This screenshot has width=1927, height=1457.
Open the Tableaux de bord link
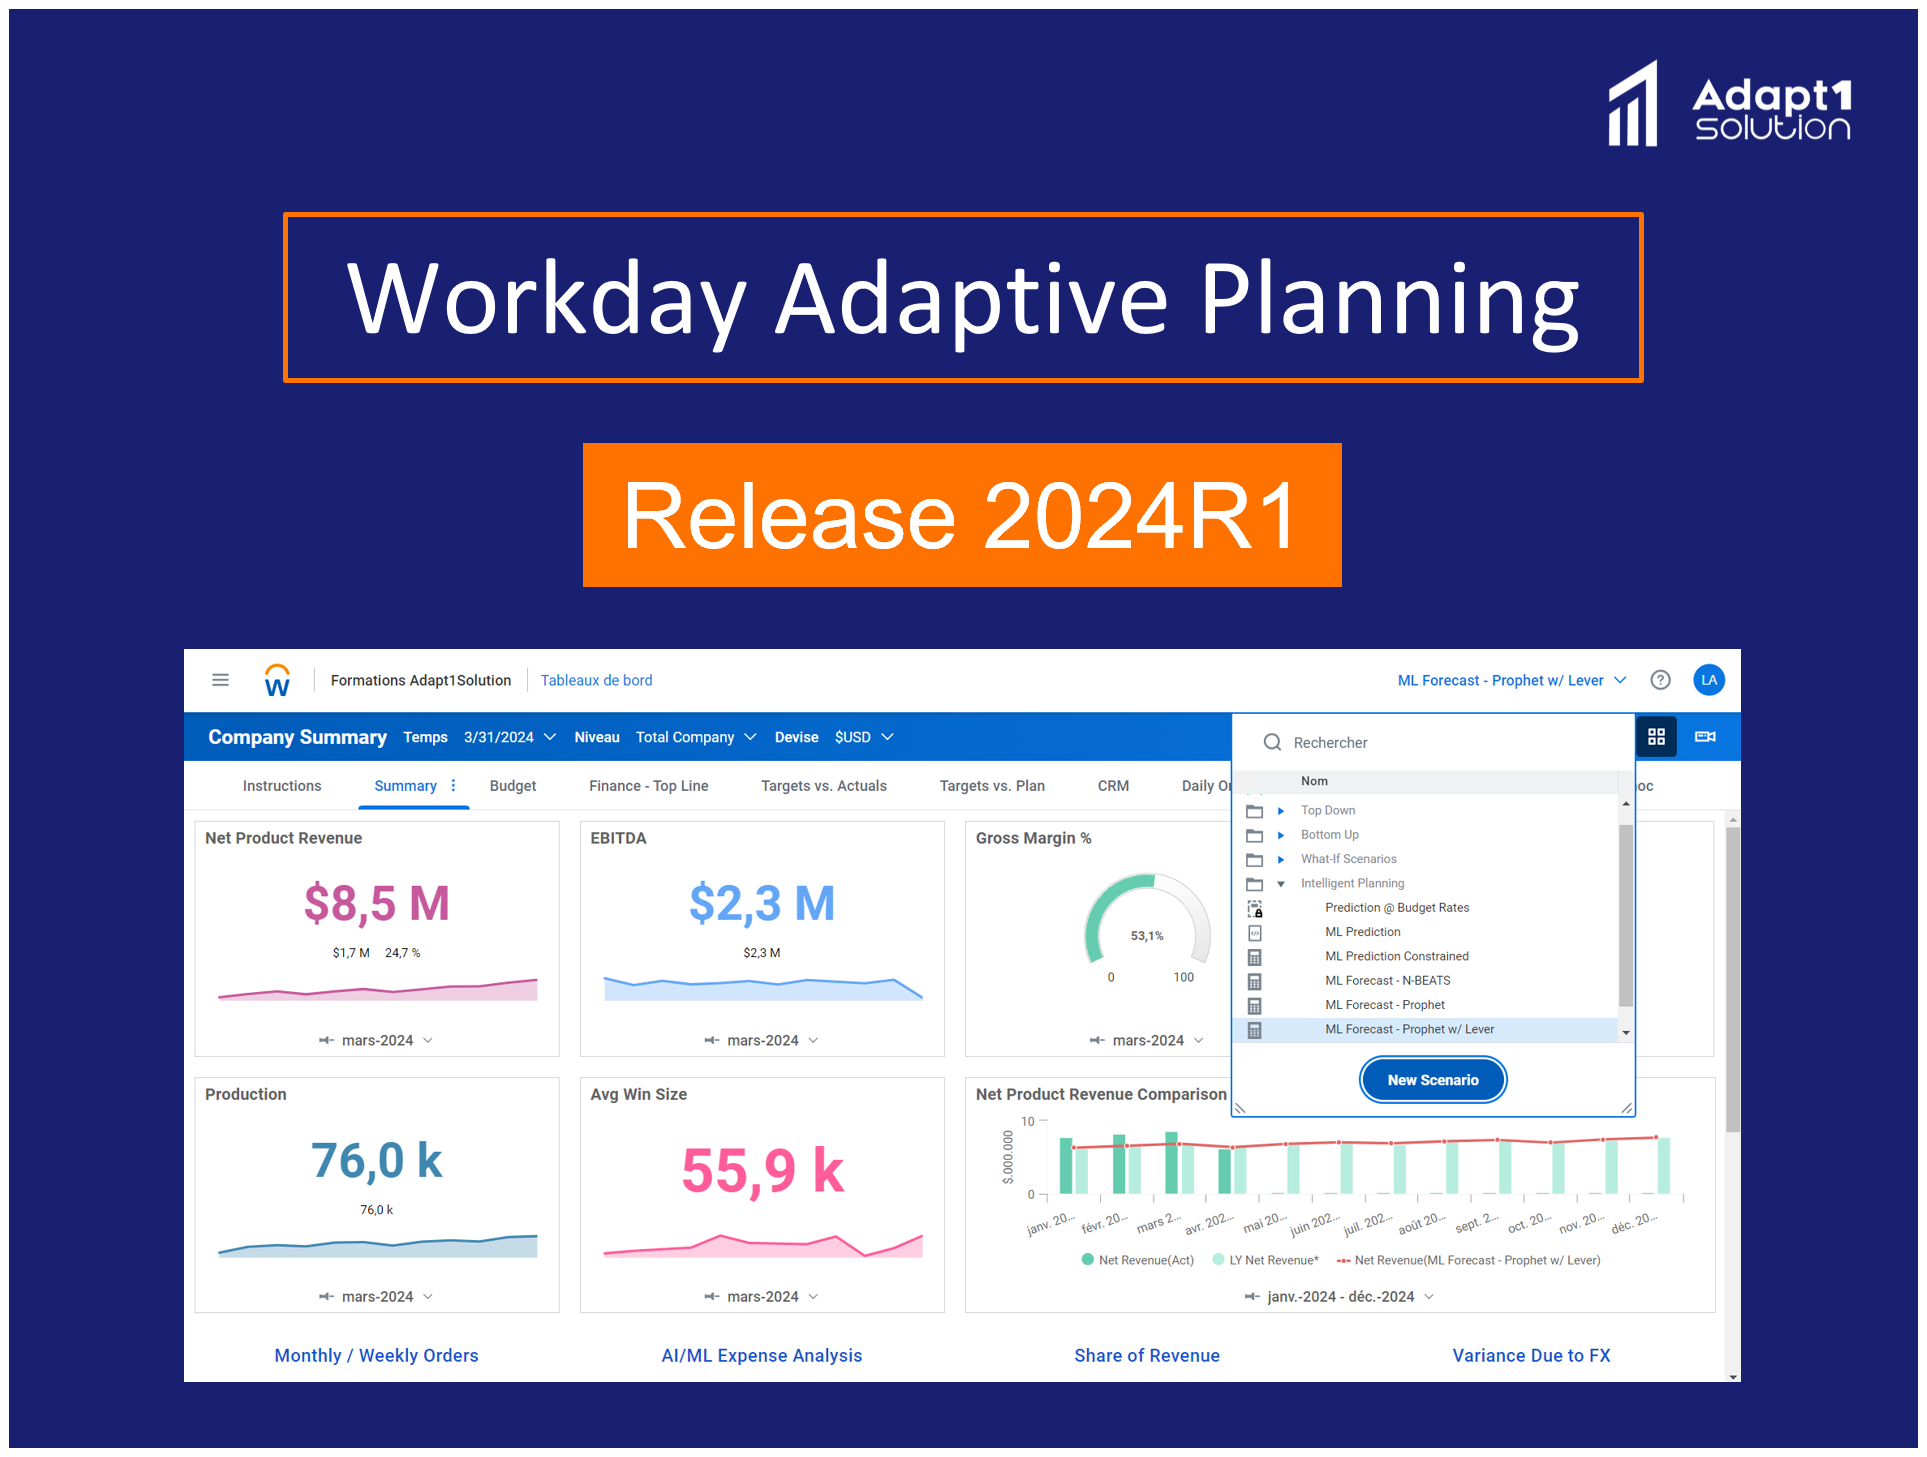(596, 680)
